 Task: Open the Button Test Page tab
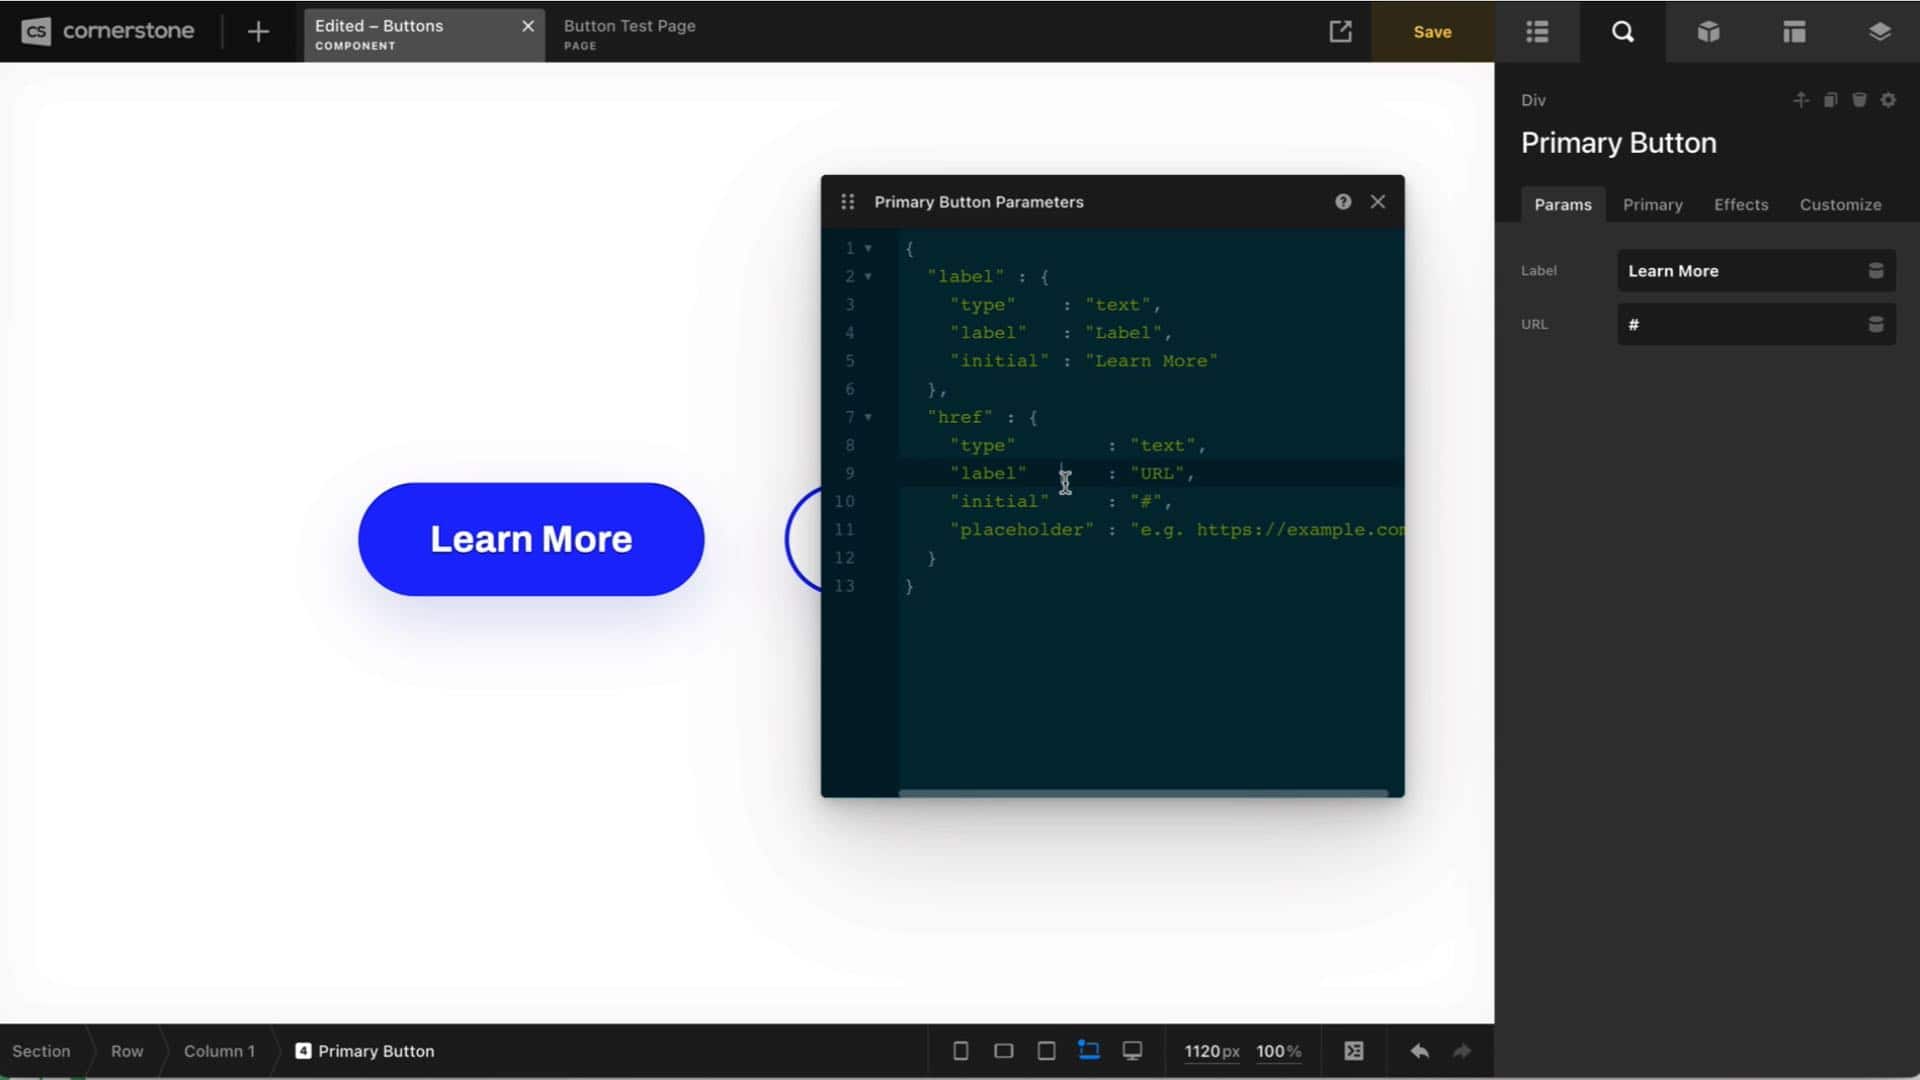pyautogui.click(x=629, y=33)
